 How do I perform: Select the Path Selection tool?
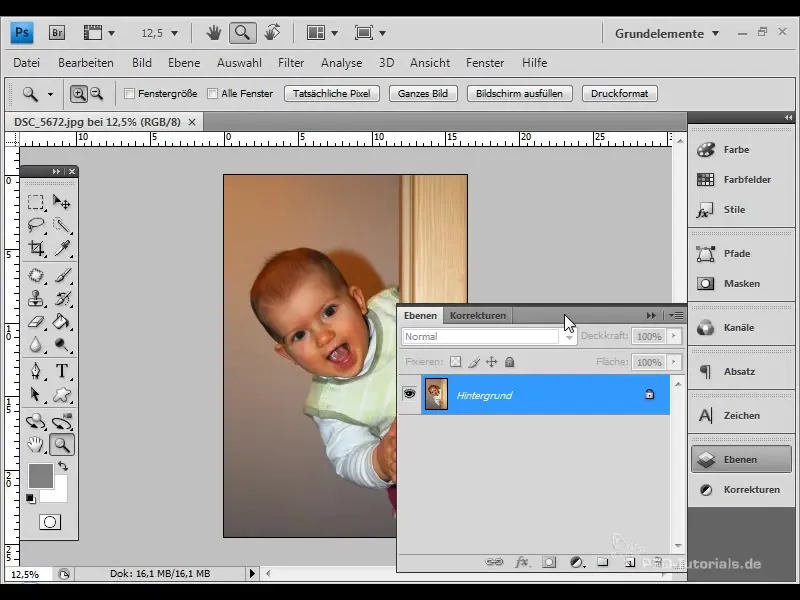tap(35, 394)
